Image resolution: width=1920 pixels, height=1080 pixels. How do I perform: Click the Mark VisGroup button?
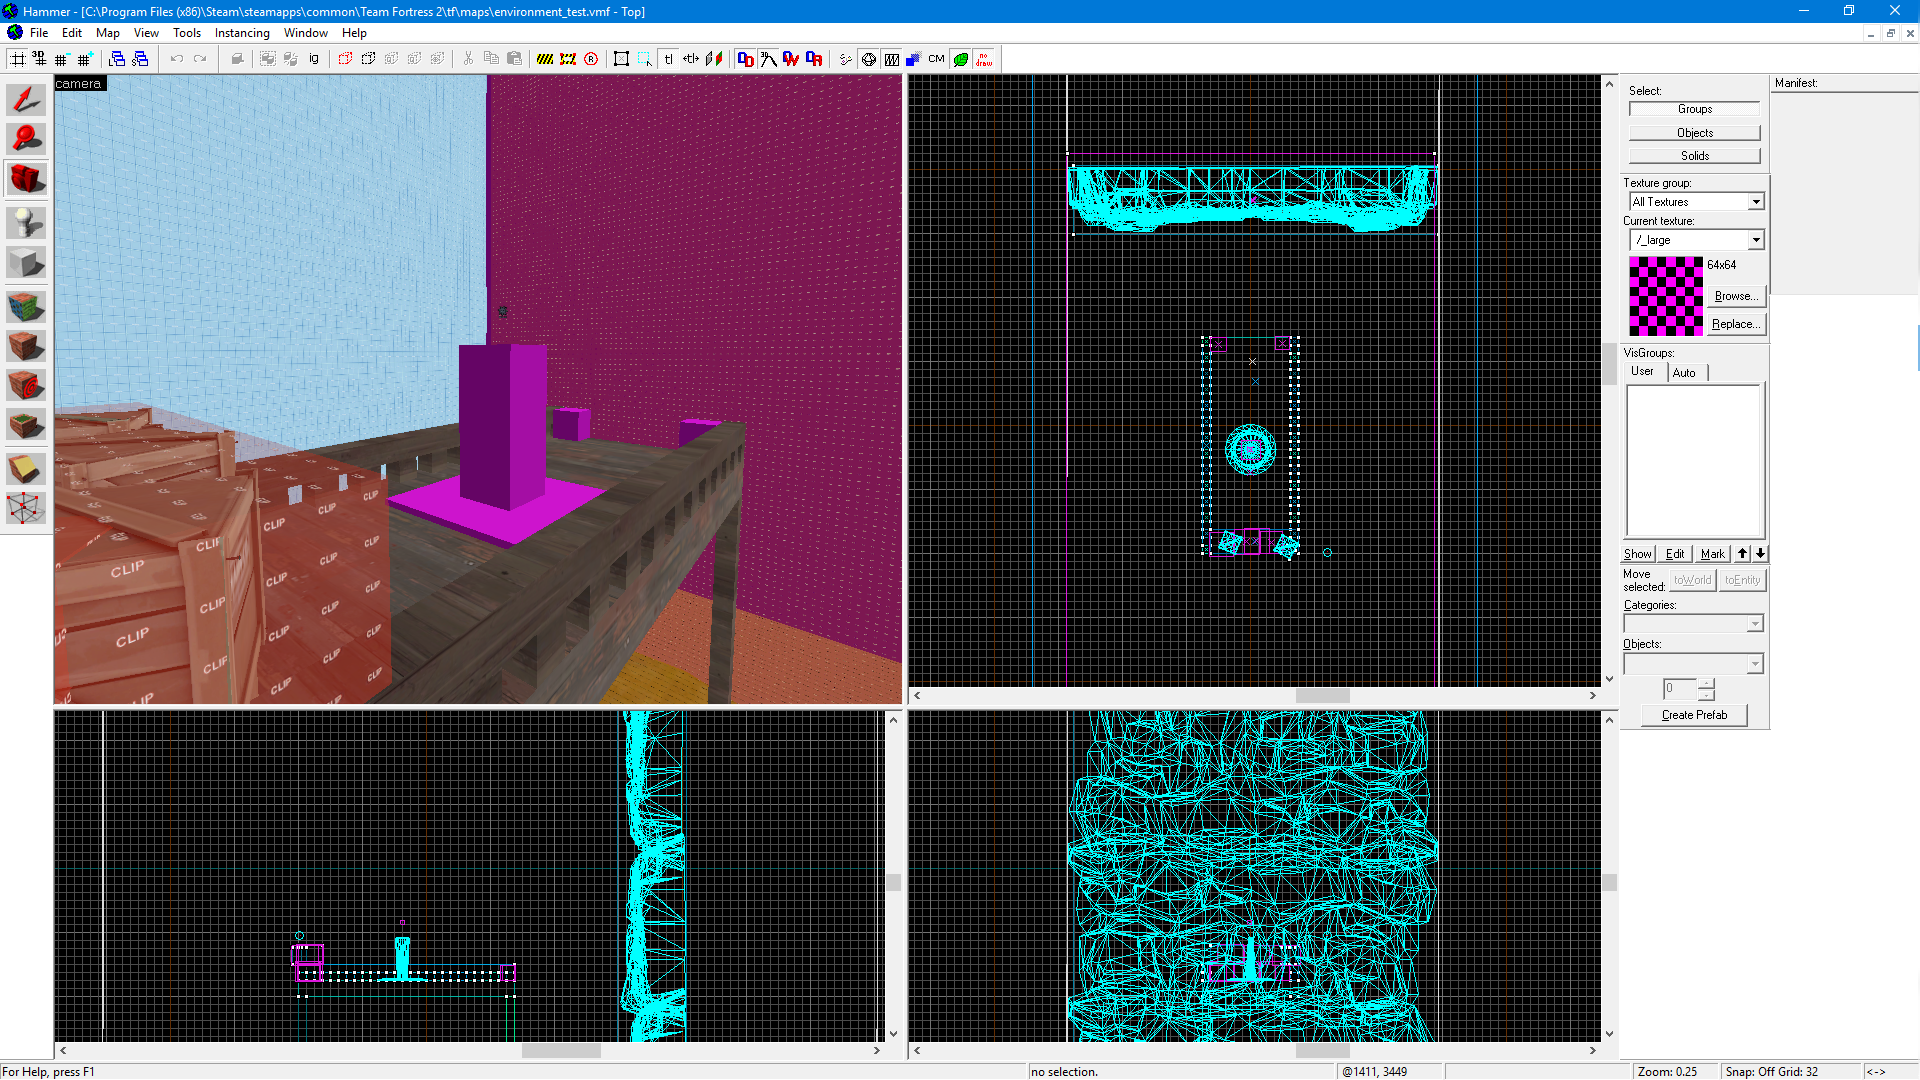tap(1713, 554)
